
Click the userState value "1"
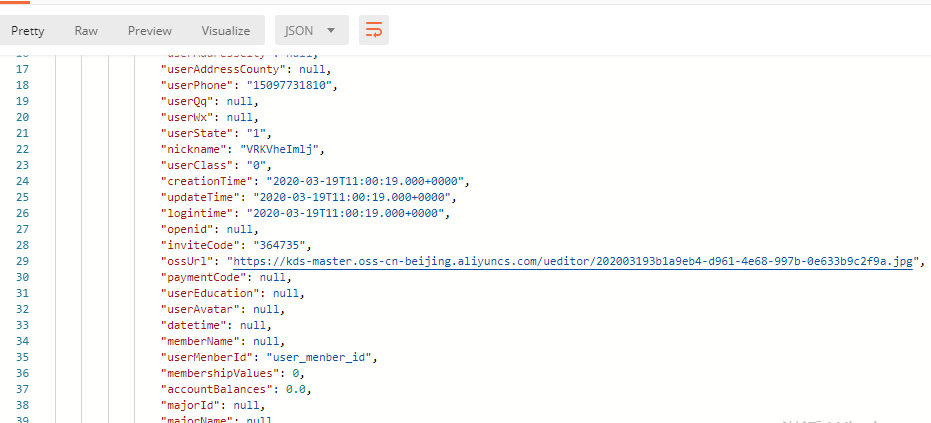[262, 133]
